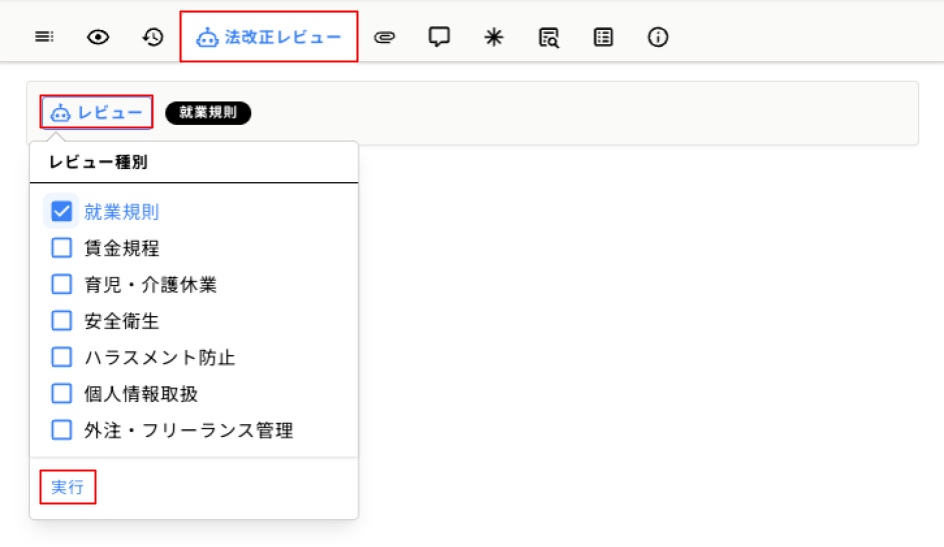
Task: Click the レビュー種別 heading text
Action: coord(98,162)
